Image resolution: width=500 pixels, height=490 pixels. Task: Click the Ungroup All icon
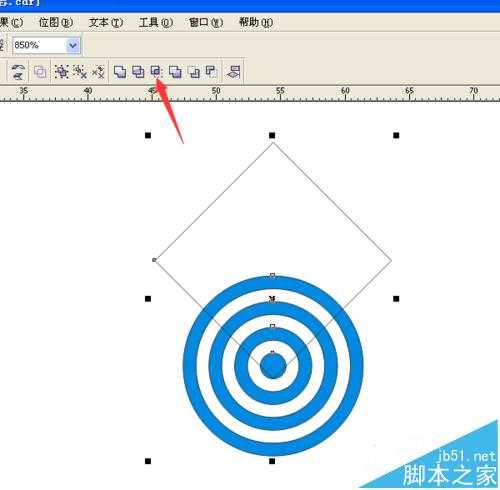[x=98, y=71]
